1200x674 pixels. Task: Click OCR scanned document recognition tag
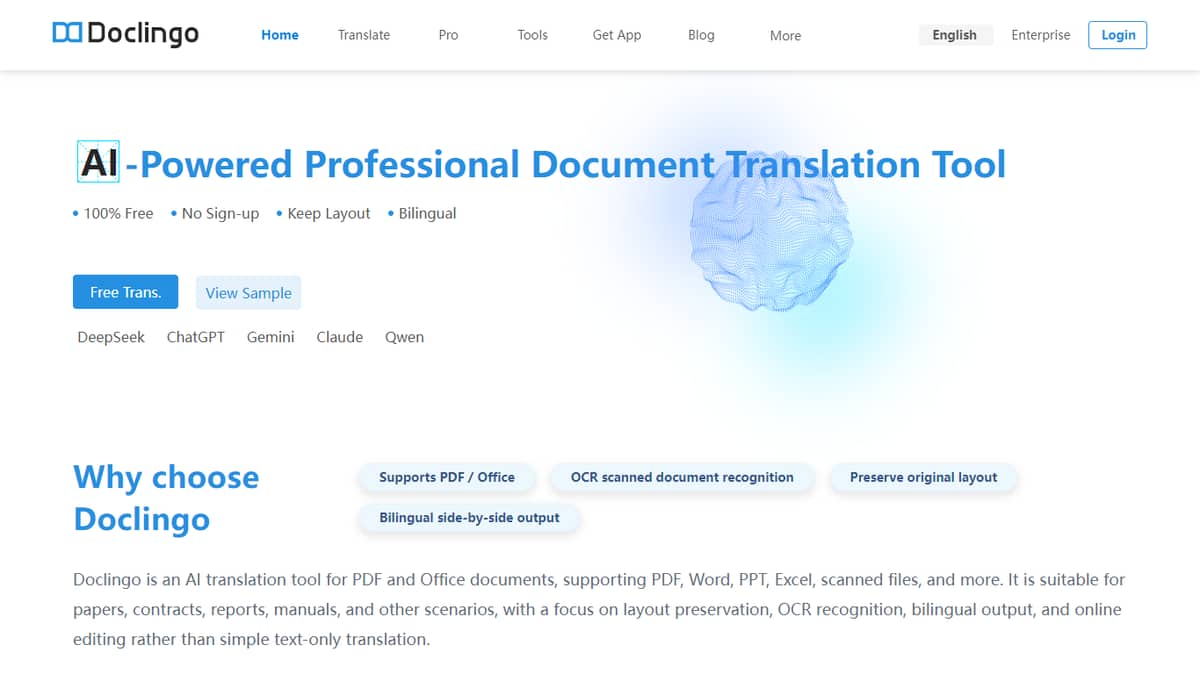682,478
